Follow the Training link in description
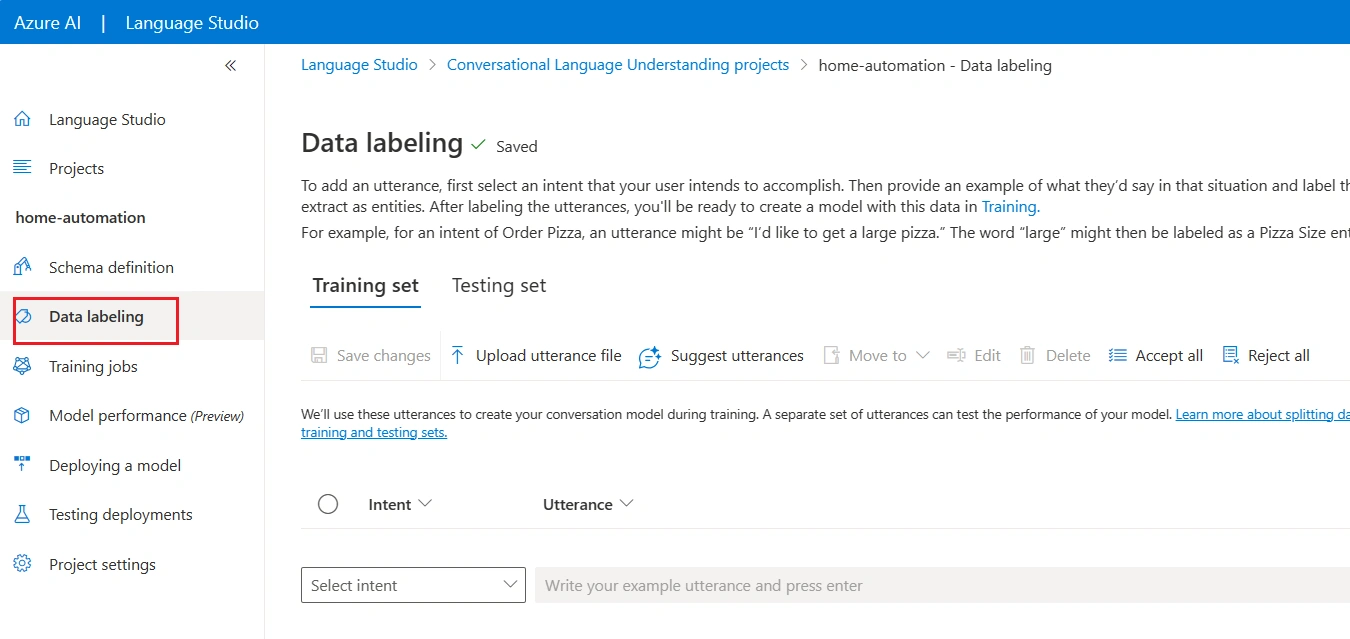 (x=1010, y=207)
